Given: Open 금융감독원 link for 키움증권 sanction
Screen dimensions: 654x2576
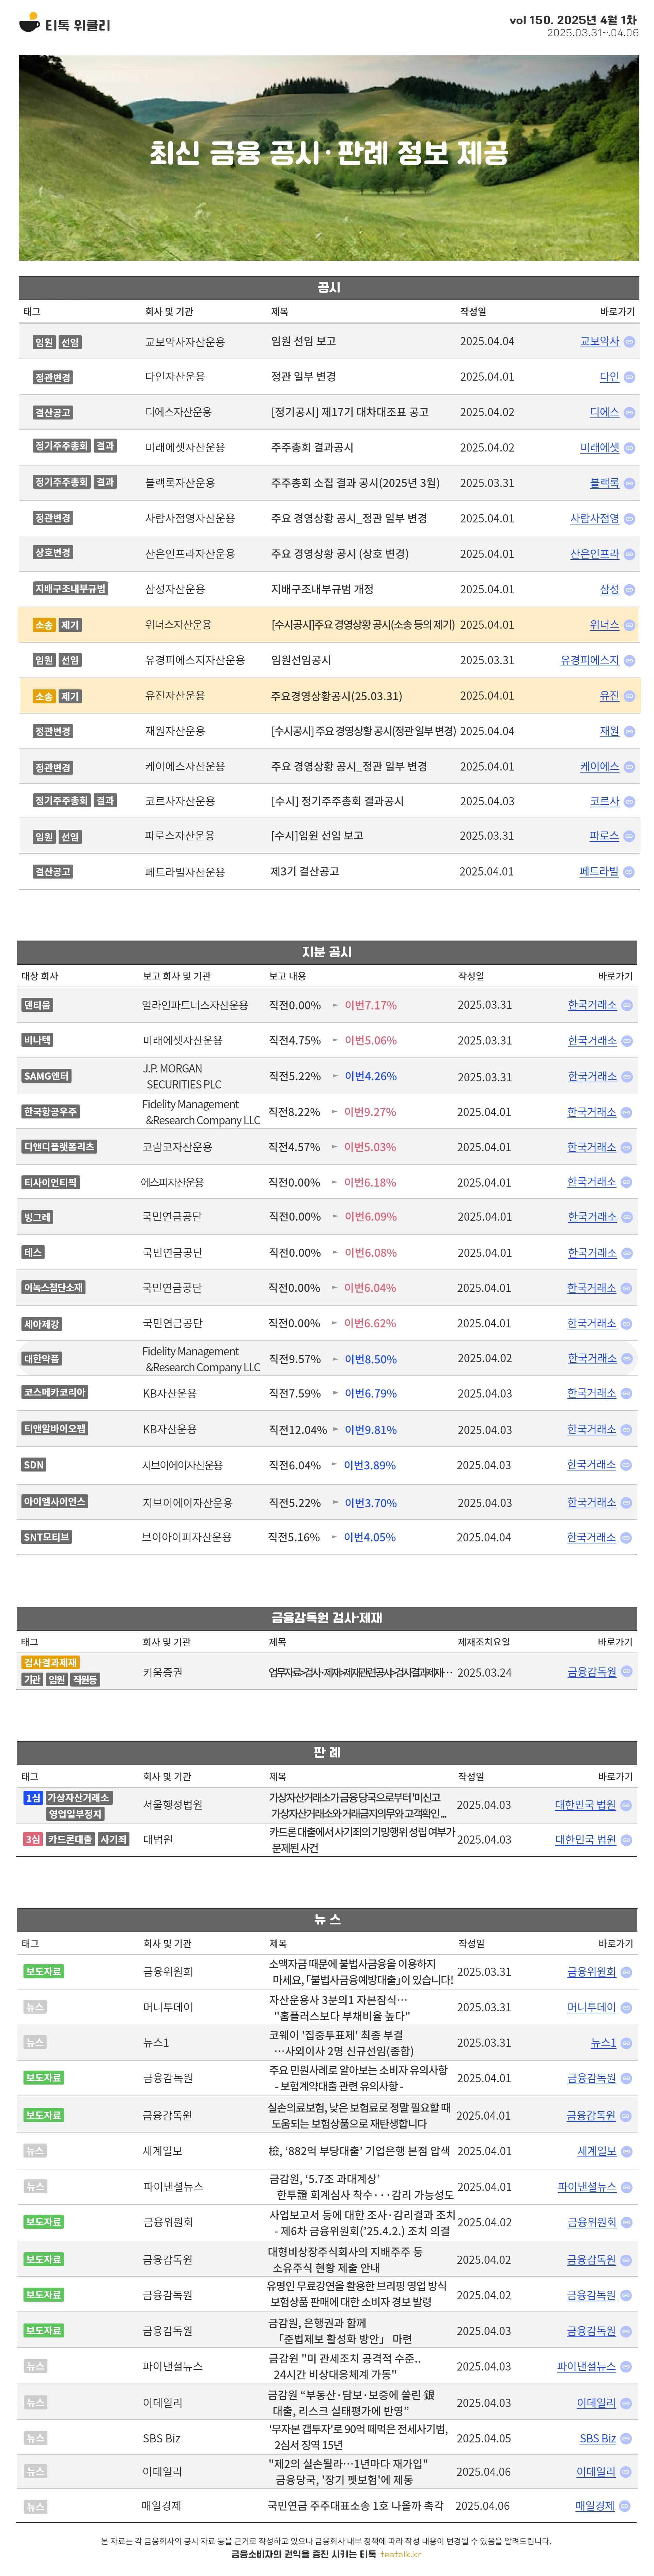Looking at the screenshot, I should click(x=592, y=1672).
